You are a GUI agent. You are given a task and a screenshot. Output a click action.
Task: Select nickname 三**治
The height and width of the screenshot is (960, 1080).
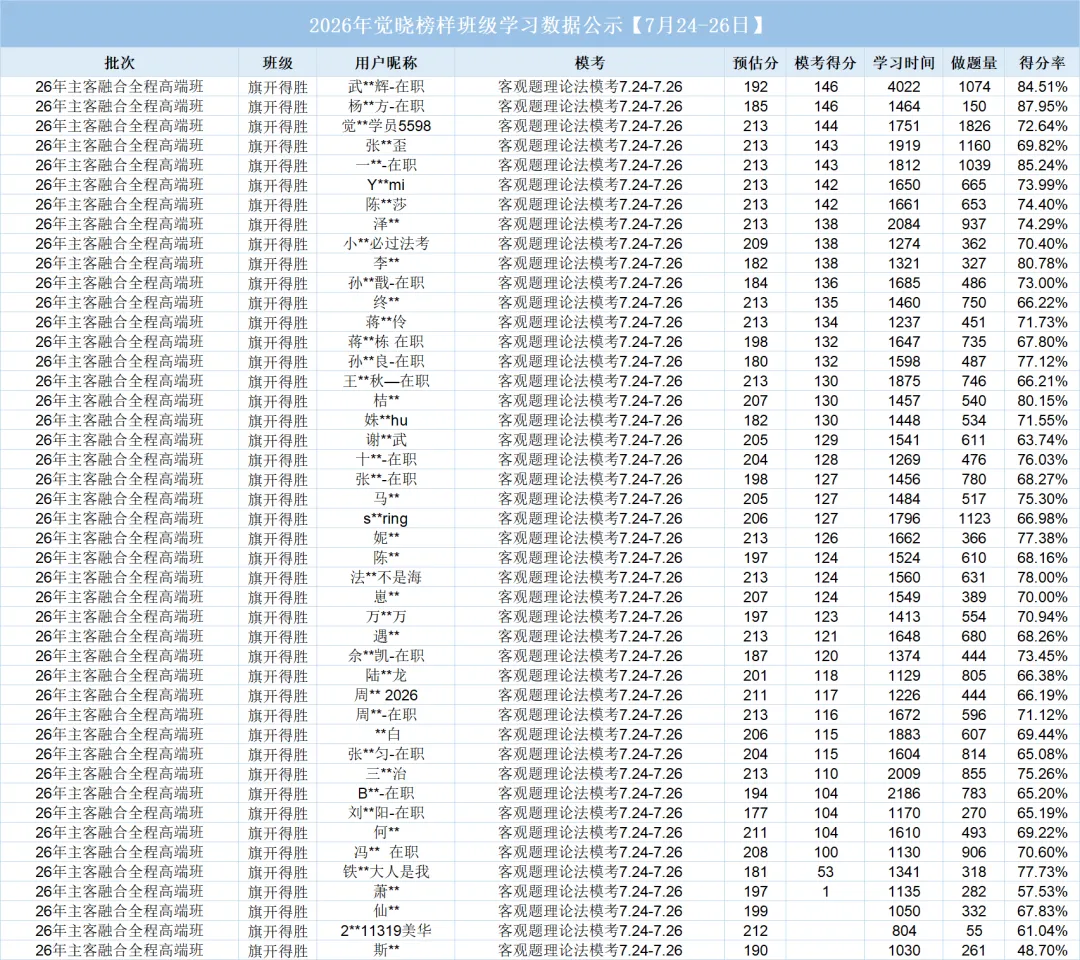[386, 773]
